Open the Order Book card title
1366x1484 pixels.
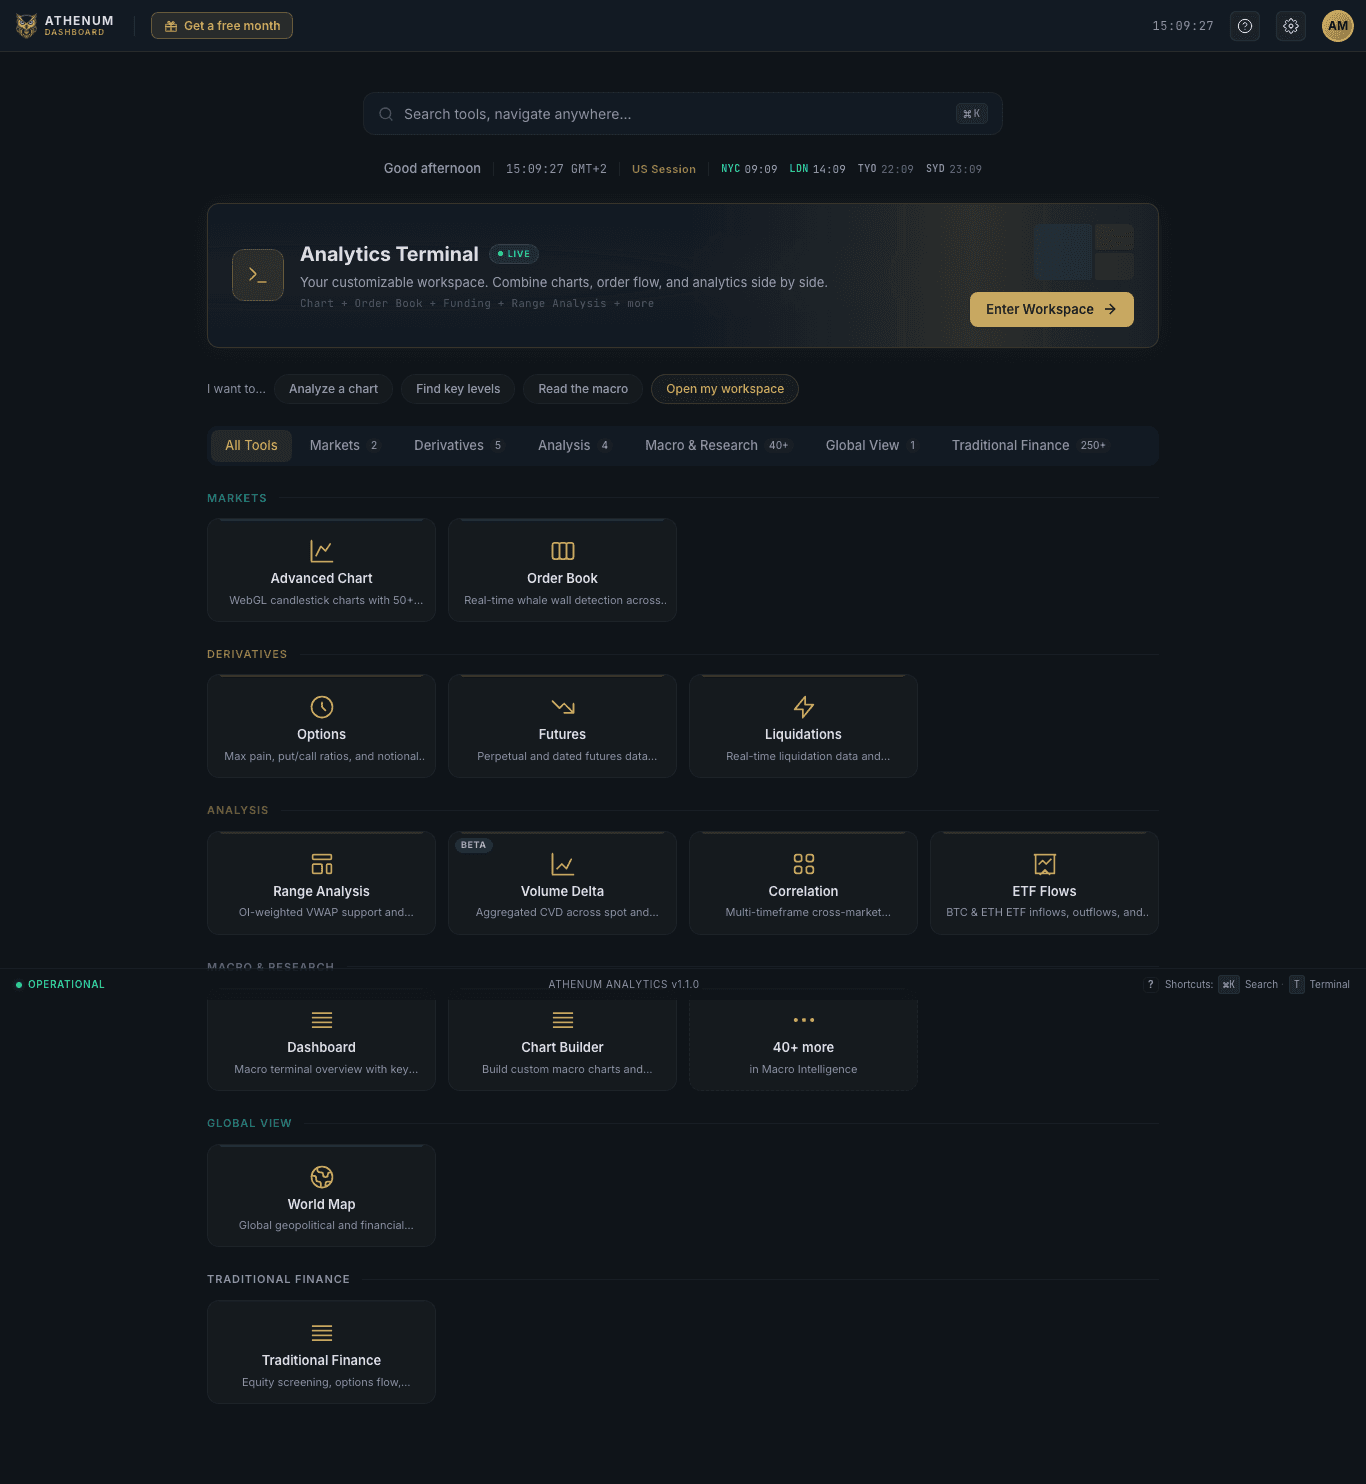click(x=563, y=578)
